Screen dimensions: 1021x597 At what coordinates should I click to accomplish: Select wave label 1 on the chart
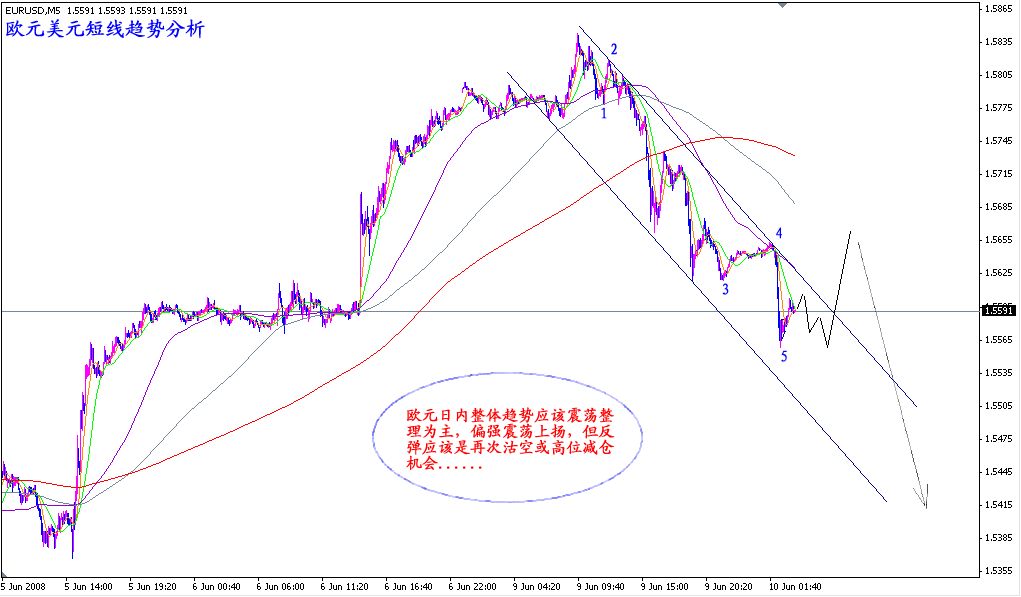pyautogui.click(x=603, y=113)
